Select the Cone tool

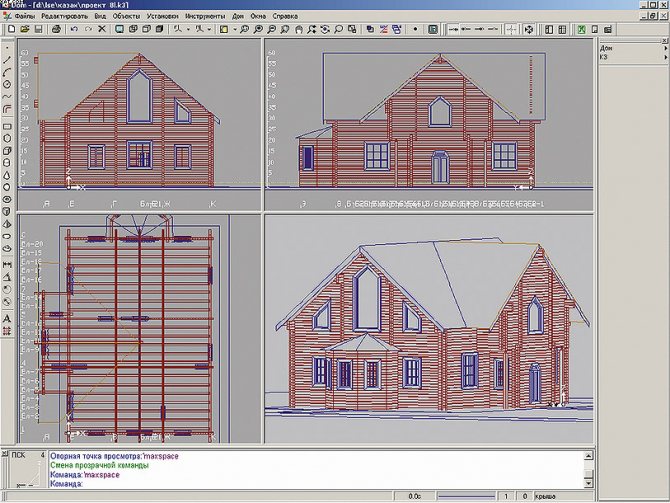point(7,175)
